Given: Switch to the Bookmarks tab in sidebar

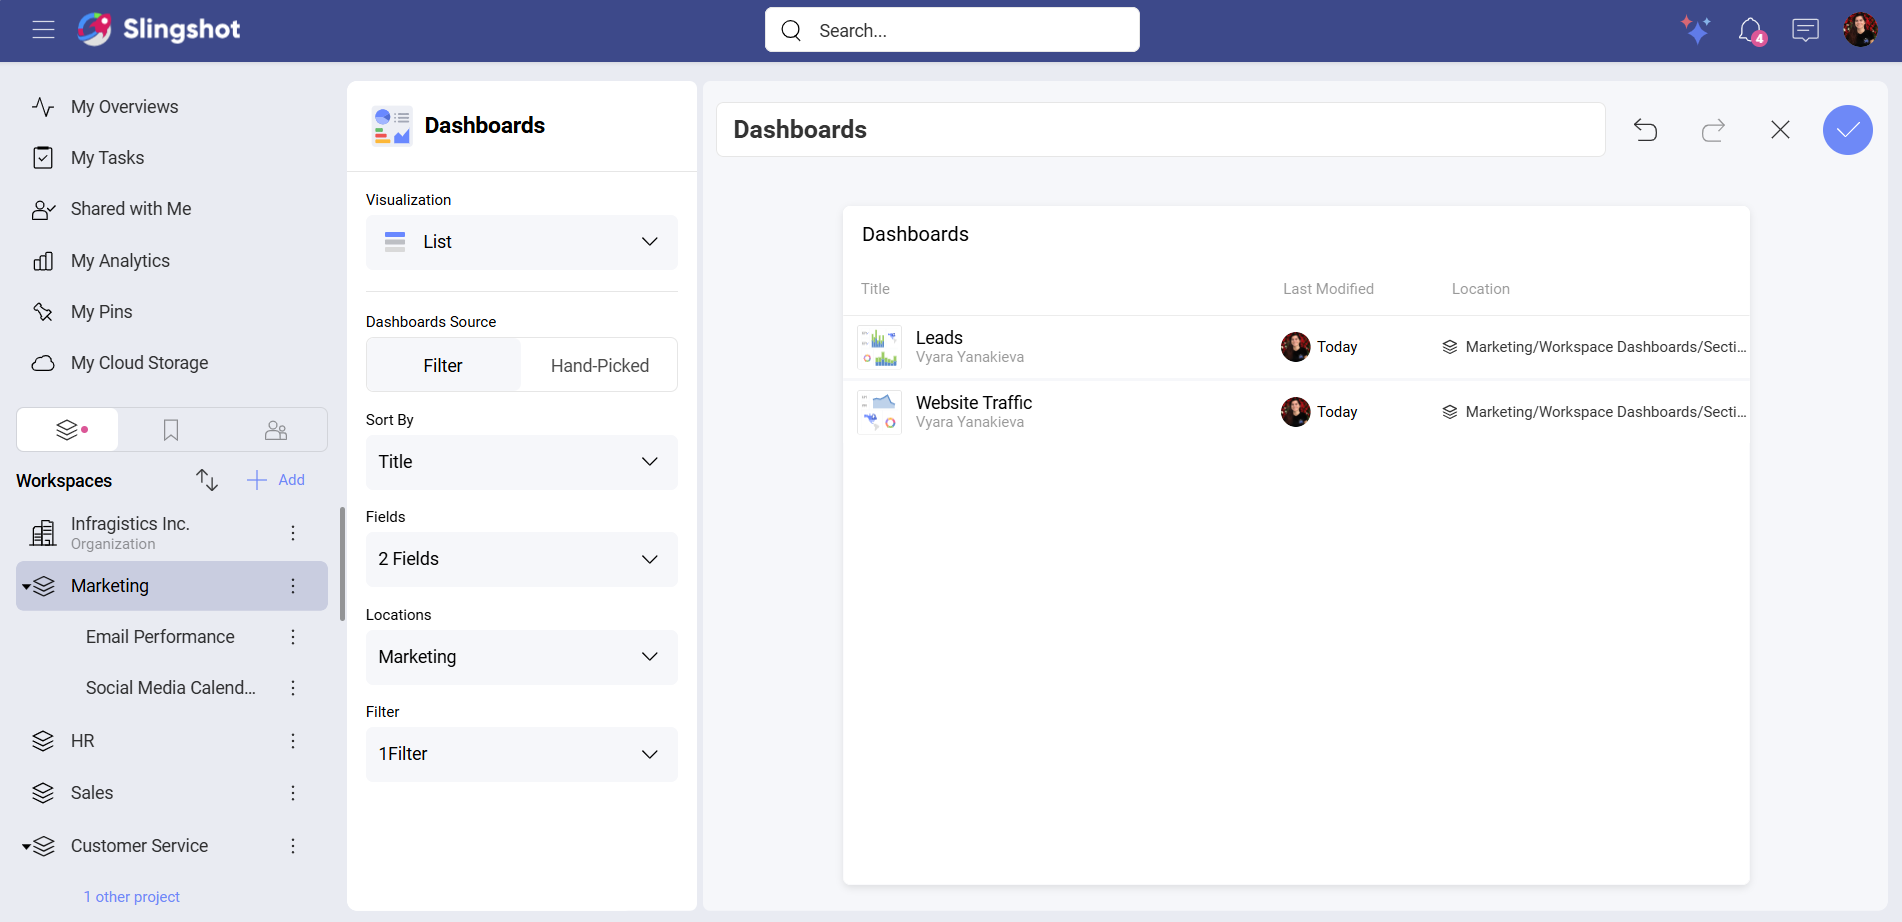Looking at the screenshot, I should 170,429.
